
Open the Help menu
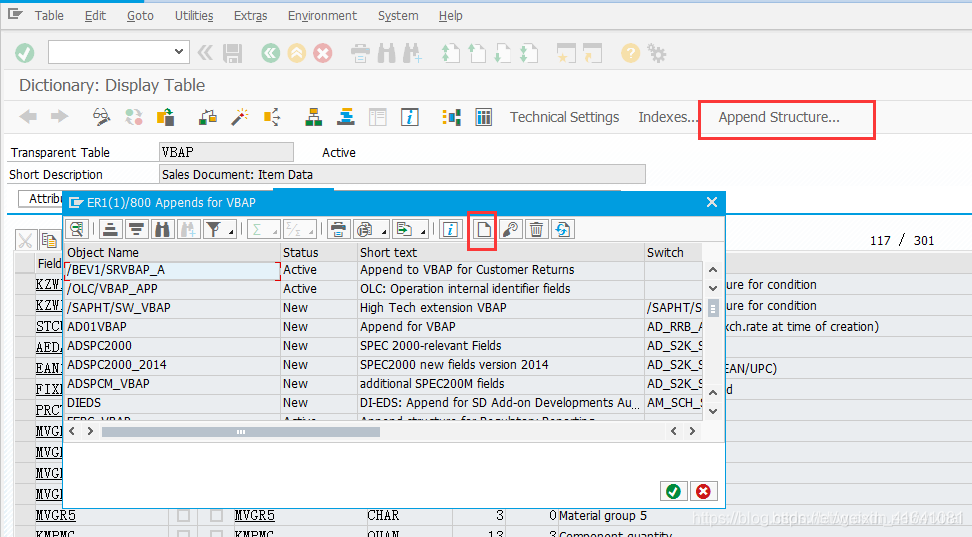(x=451, y=16)
